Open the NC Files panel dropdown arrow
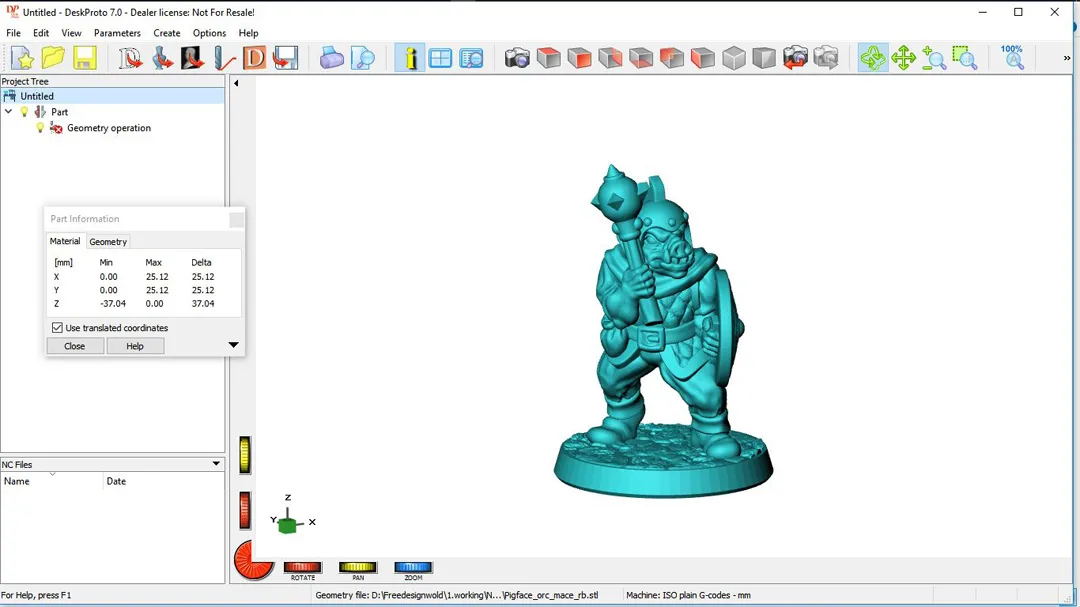Screen dimensions: 1080x607 [216, 464]
